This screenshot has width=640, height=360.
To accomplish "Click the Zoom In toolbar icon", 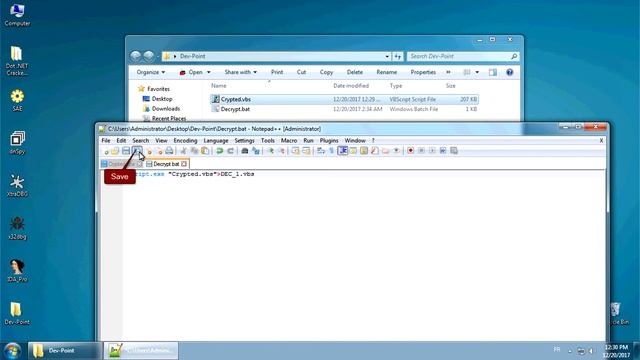I will (x=270, y=151).
